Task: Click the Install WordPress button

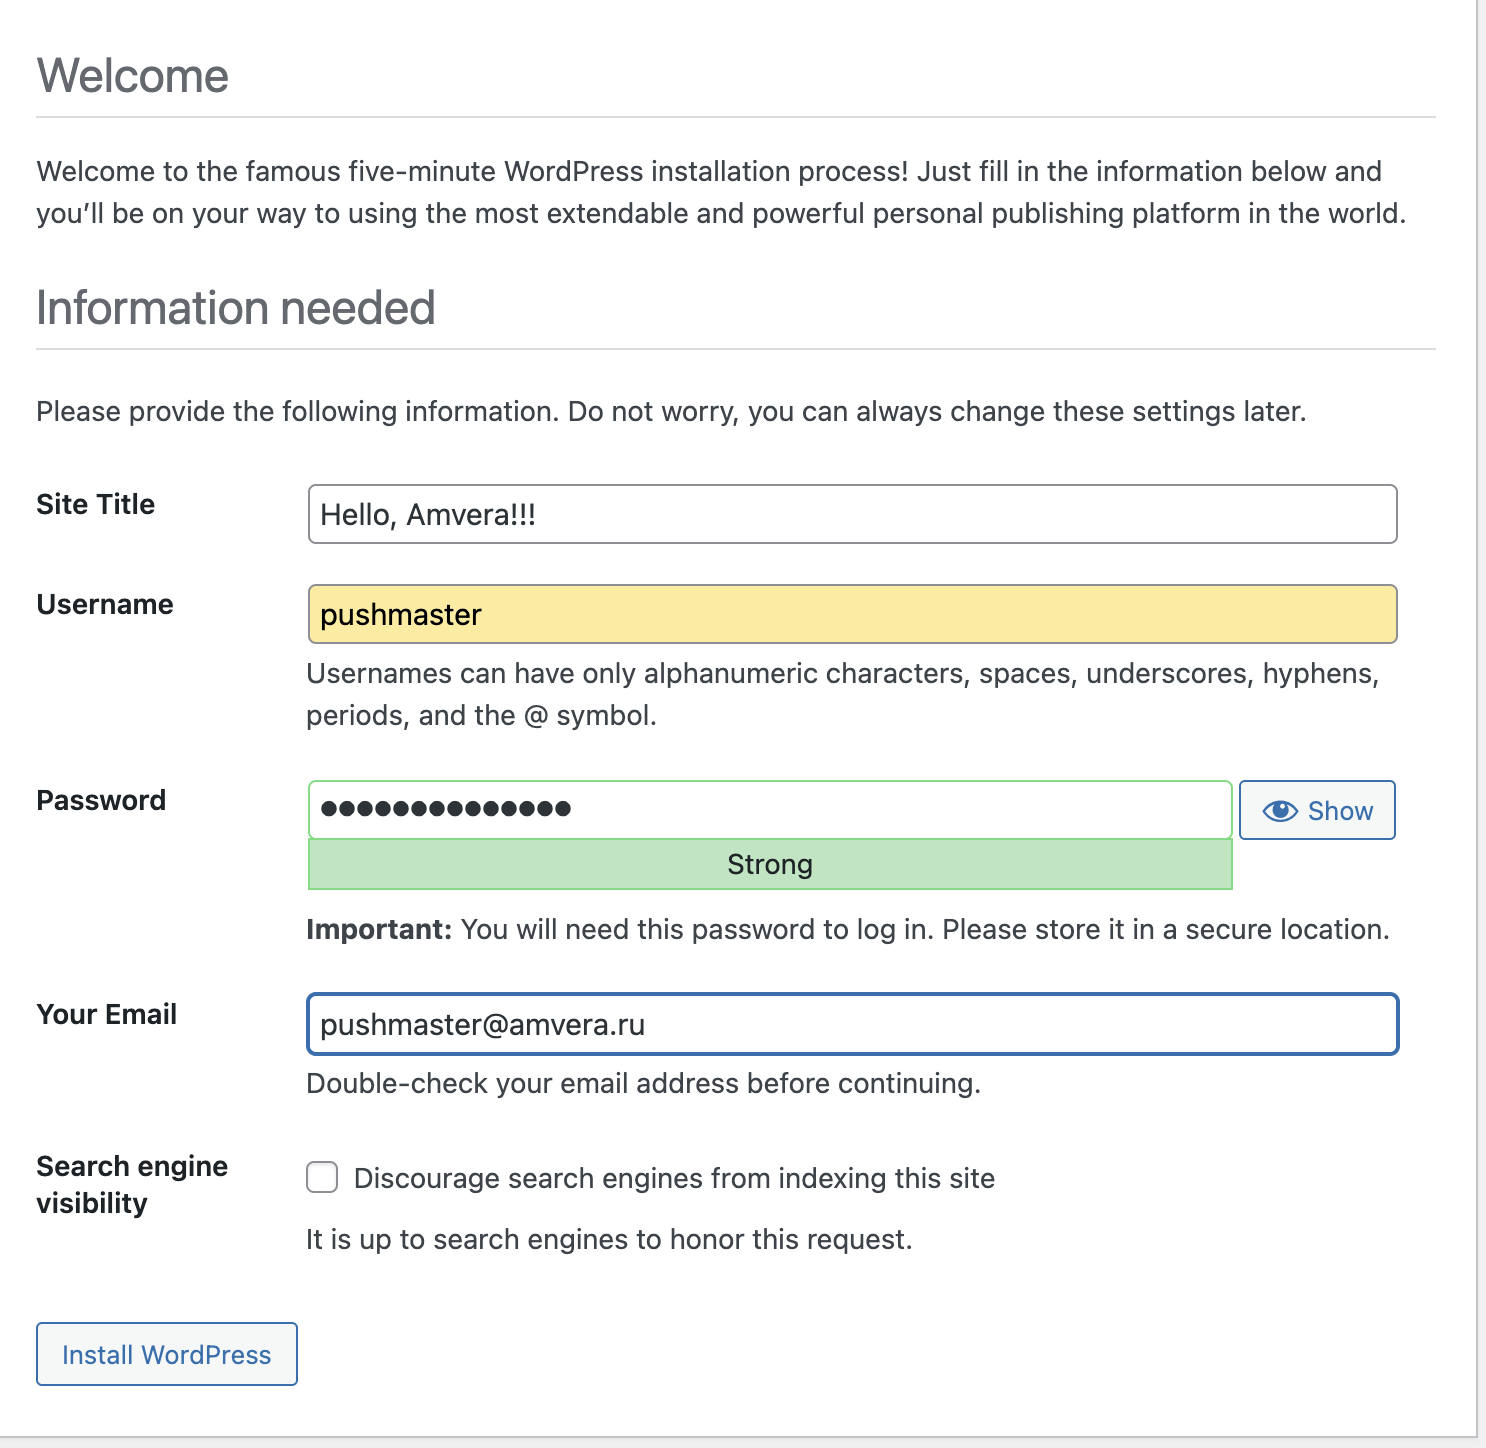Action: (167, 1354)
